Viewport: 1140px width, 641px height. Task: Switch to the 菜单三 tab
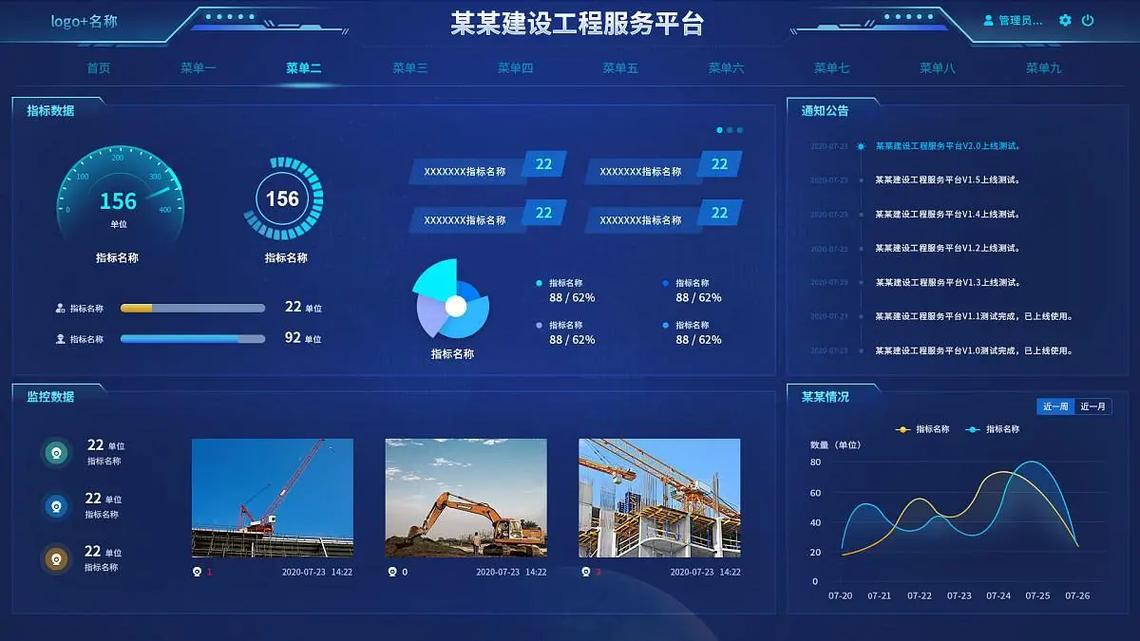(409, 67)
